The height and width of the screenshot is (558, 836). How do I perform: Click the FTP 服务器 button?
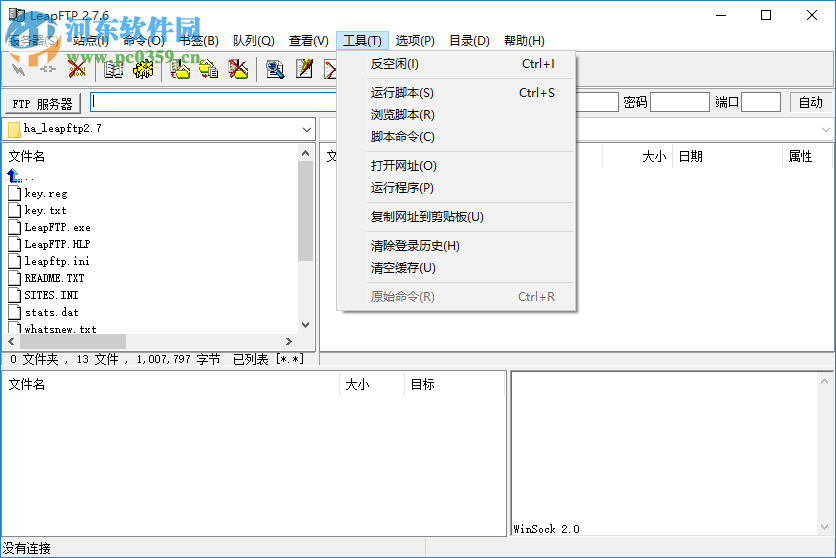point(43,103)
